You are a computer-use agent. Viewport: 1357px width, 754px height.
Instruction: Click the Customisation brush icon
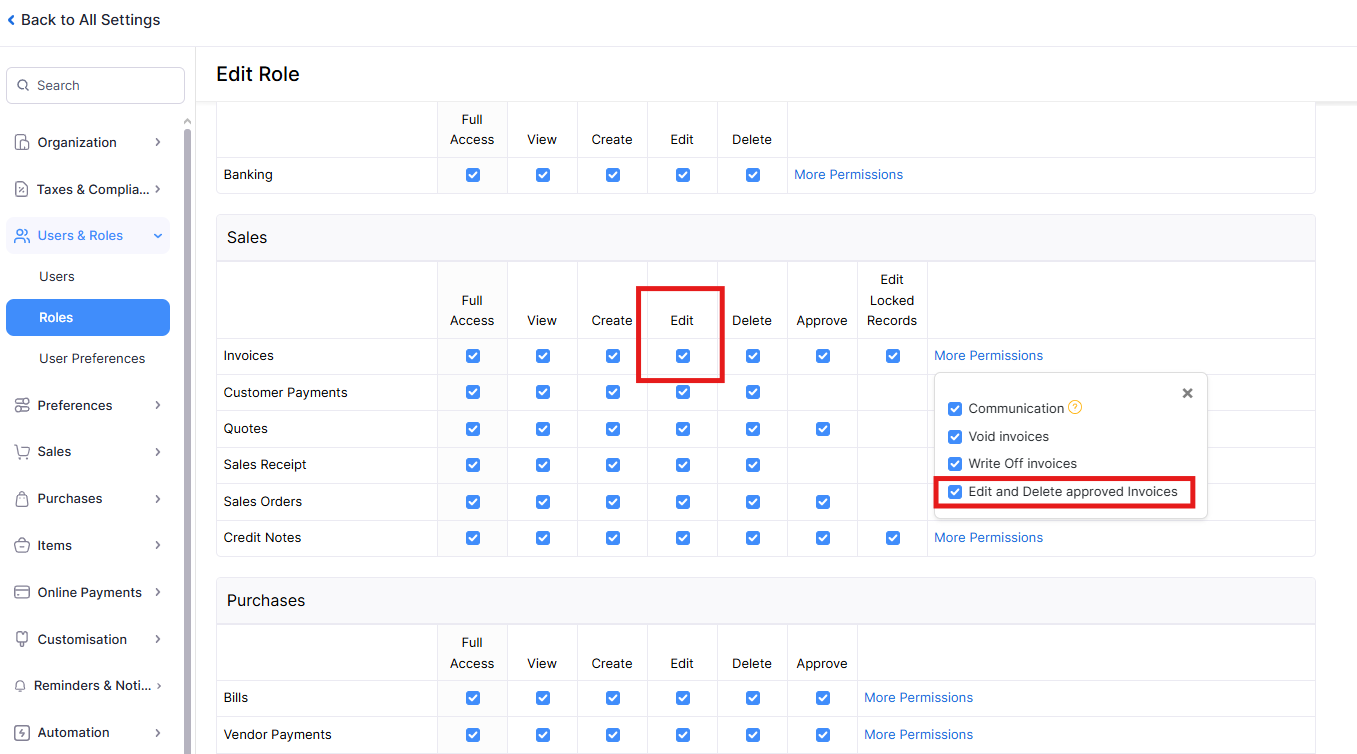tap(22, 639)
